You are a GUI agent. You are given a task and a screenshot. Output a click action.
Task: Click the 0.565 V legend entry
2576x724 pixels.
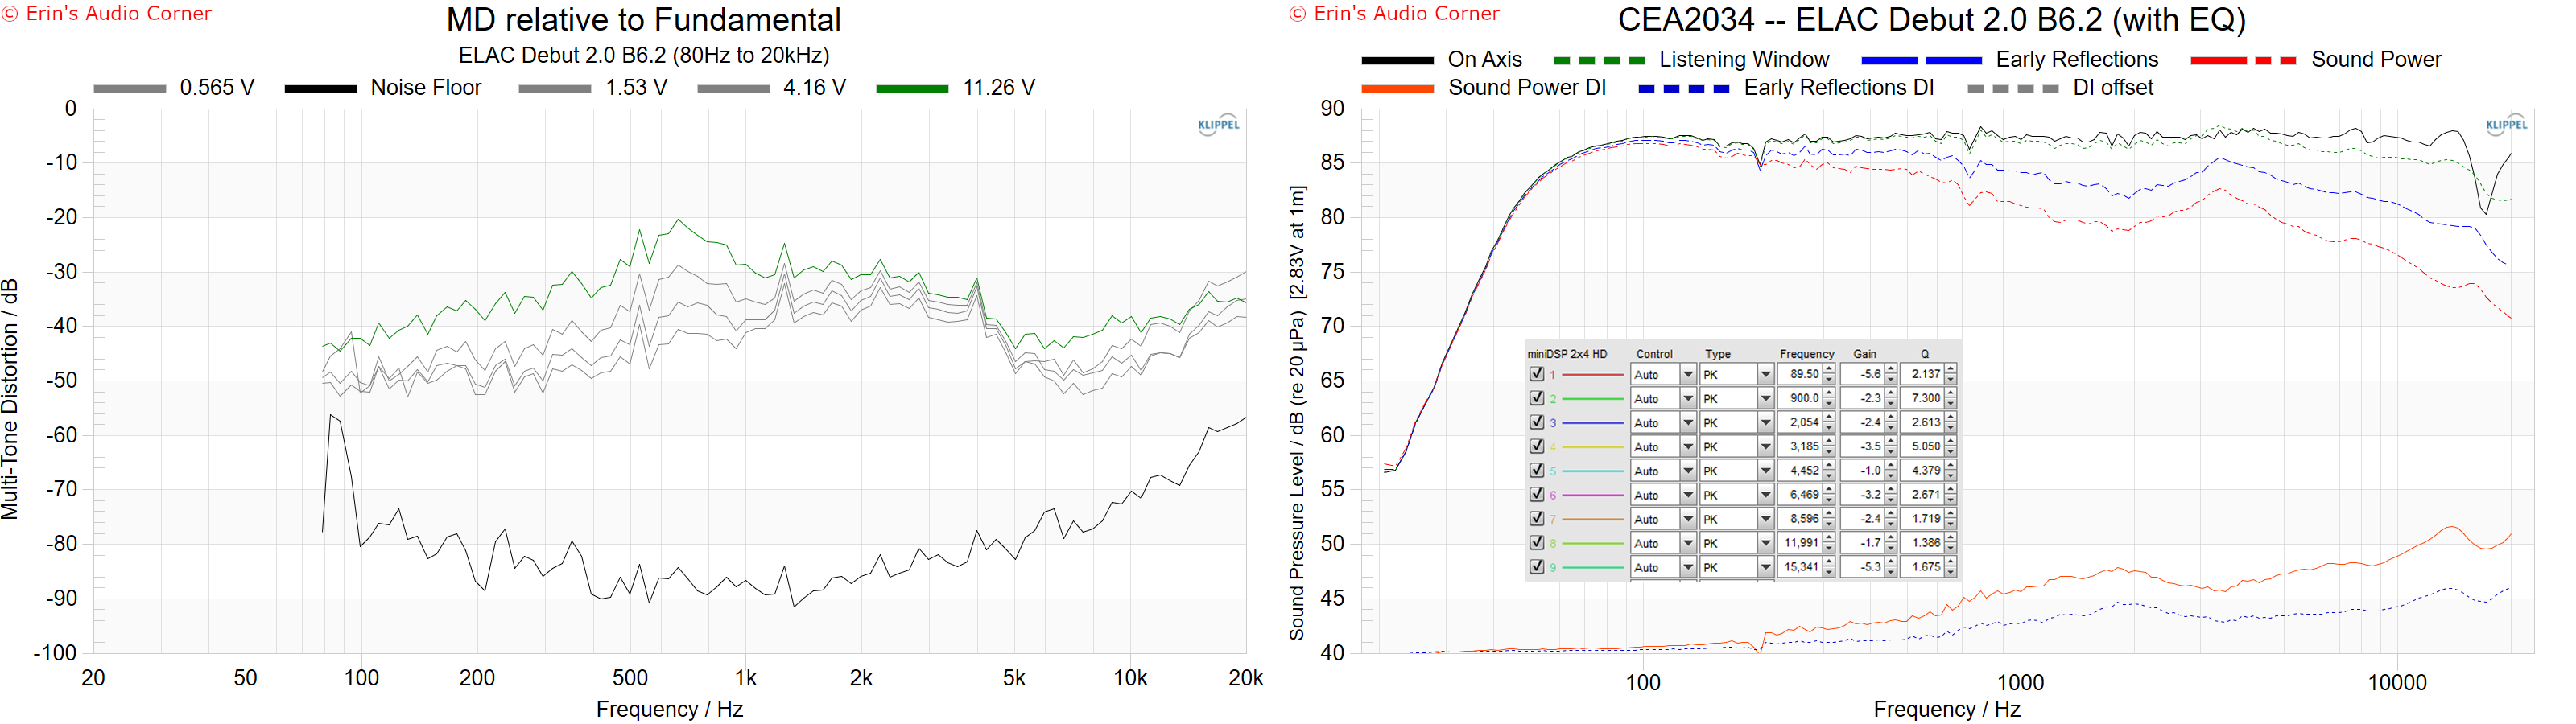tap(174, 88)
